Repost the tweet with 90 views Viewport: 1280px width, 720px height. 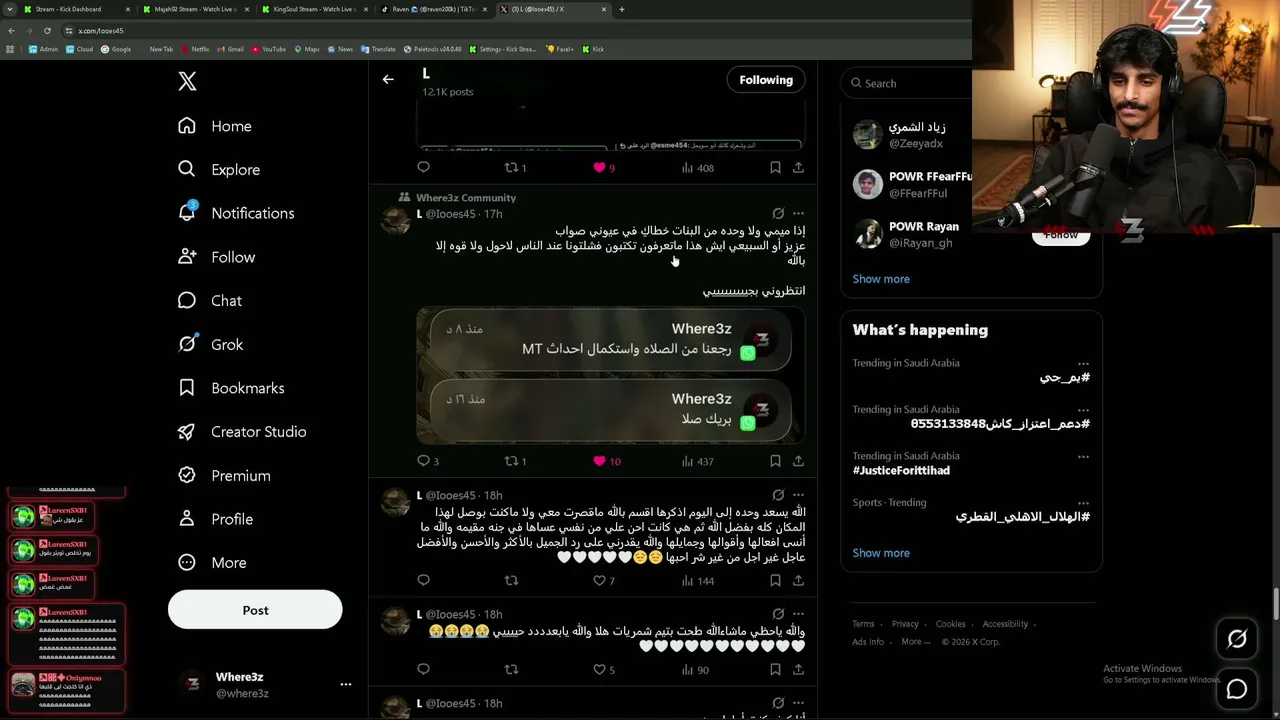[x=511, y=669]
